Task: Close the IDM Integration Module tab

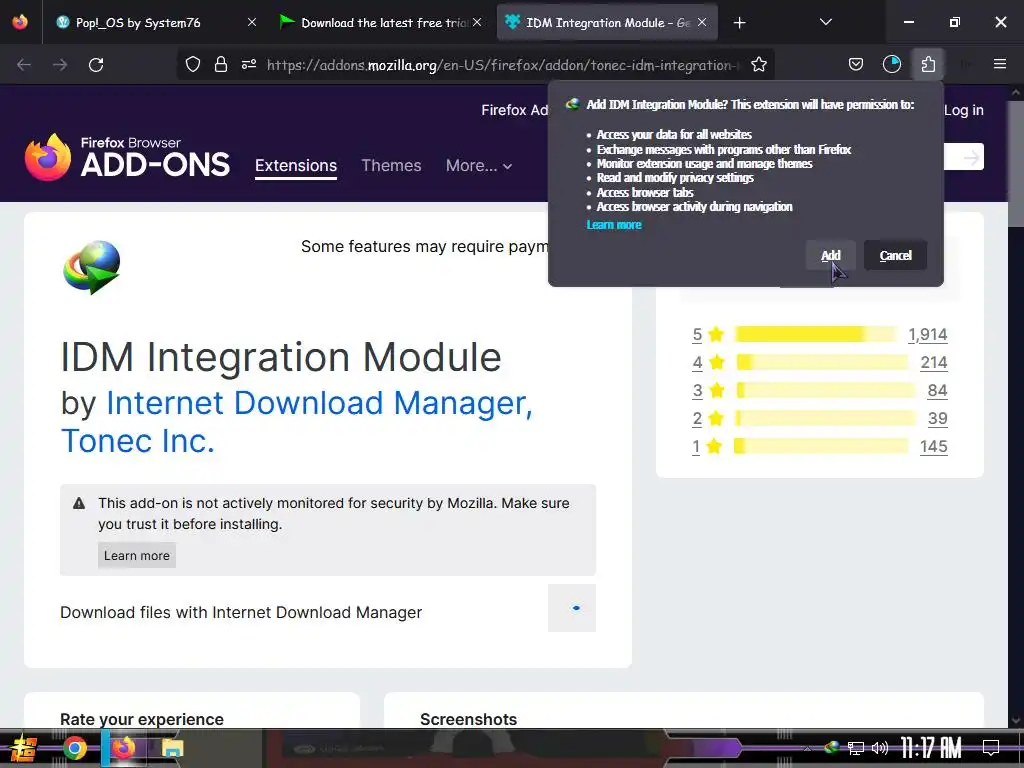Action: 702,22
